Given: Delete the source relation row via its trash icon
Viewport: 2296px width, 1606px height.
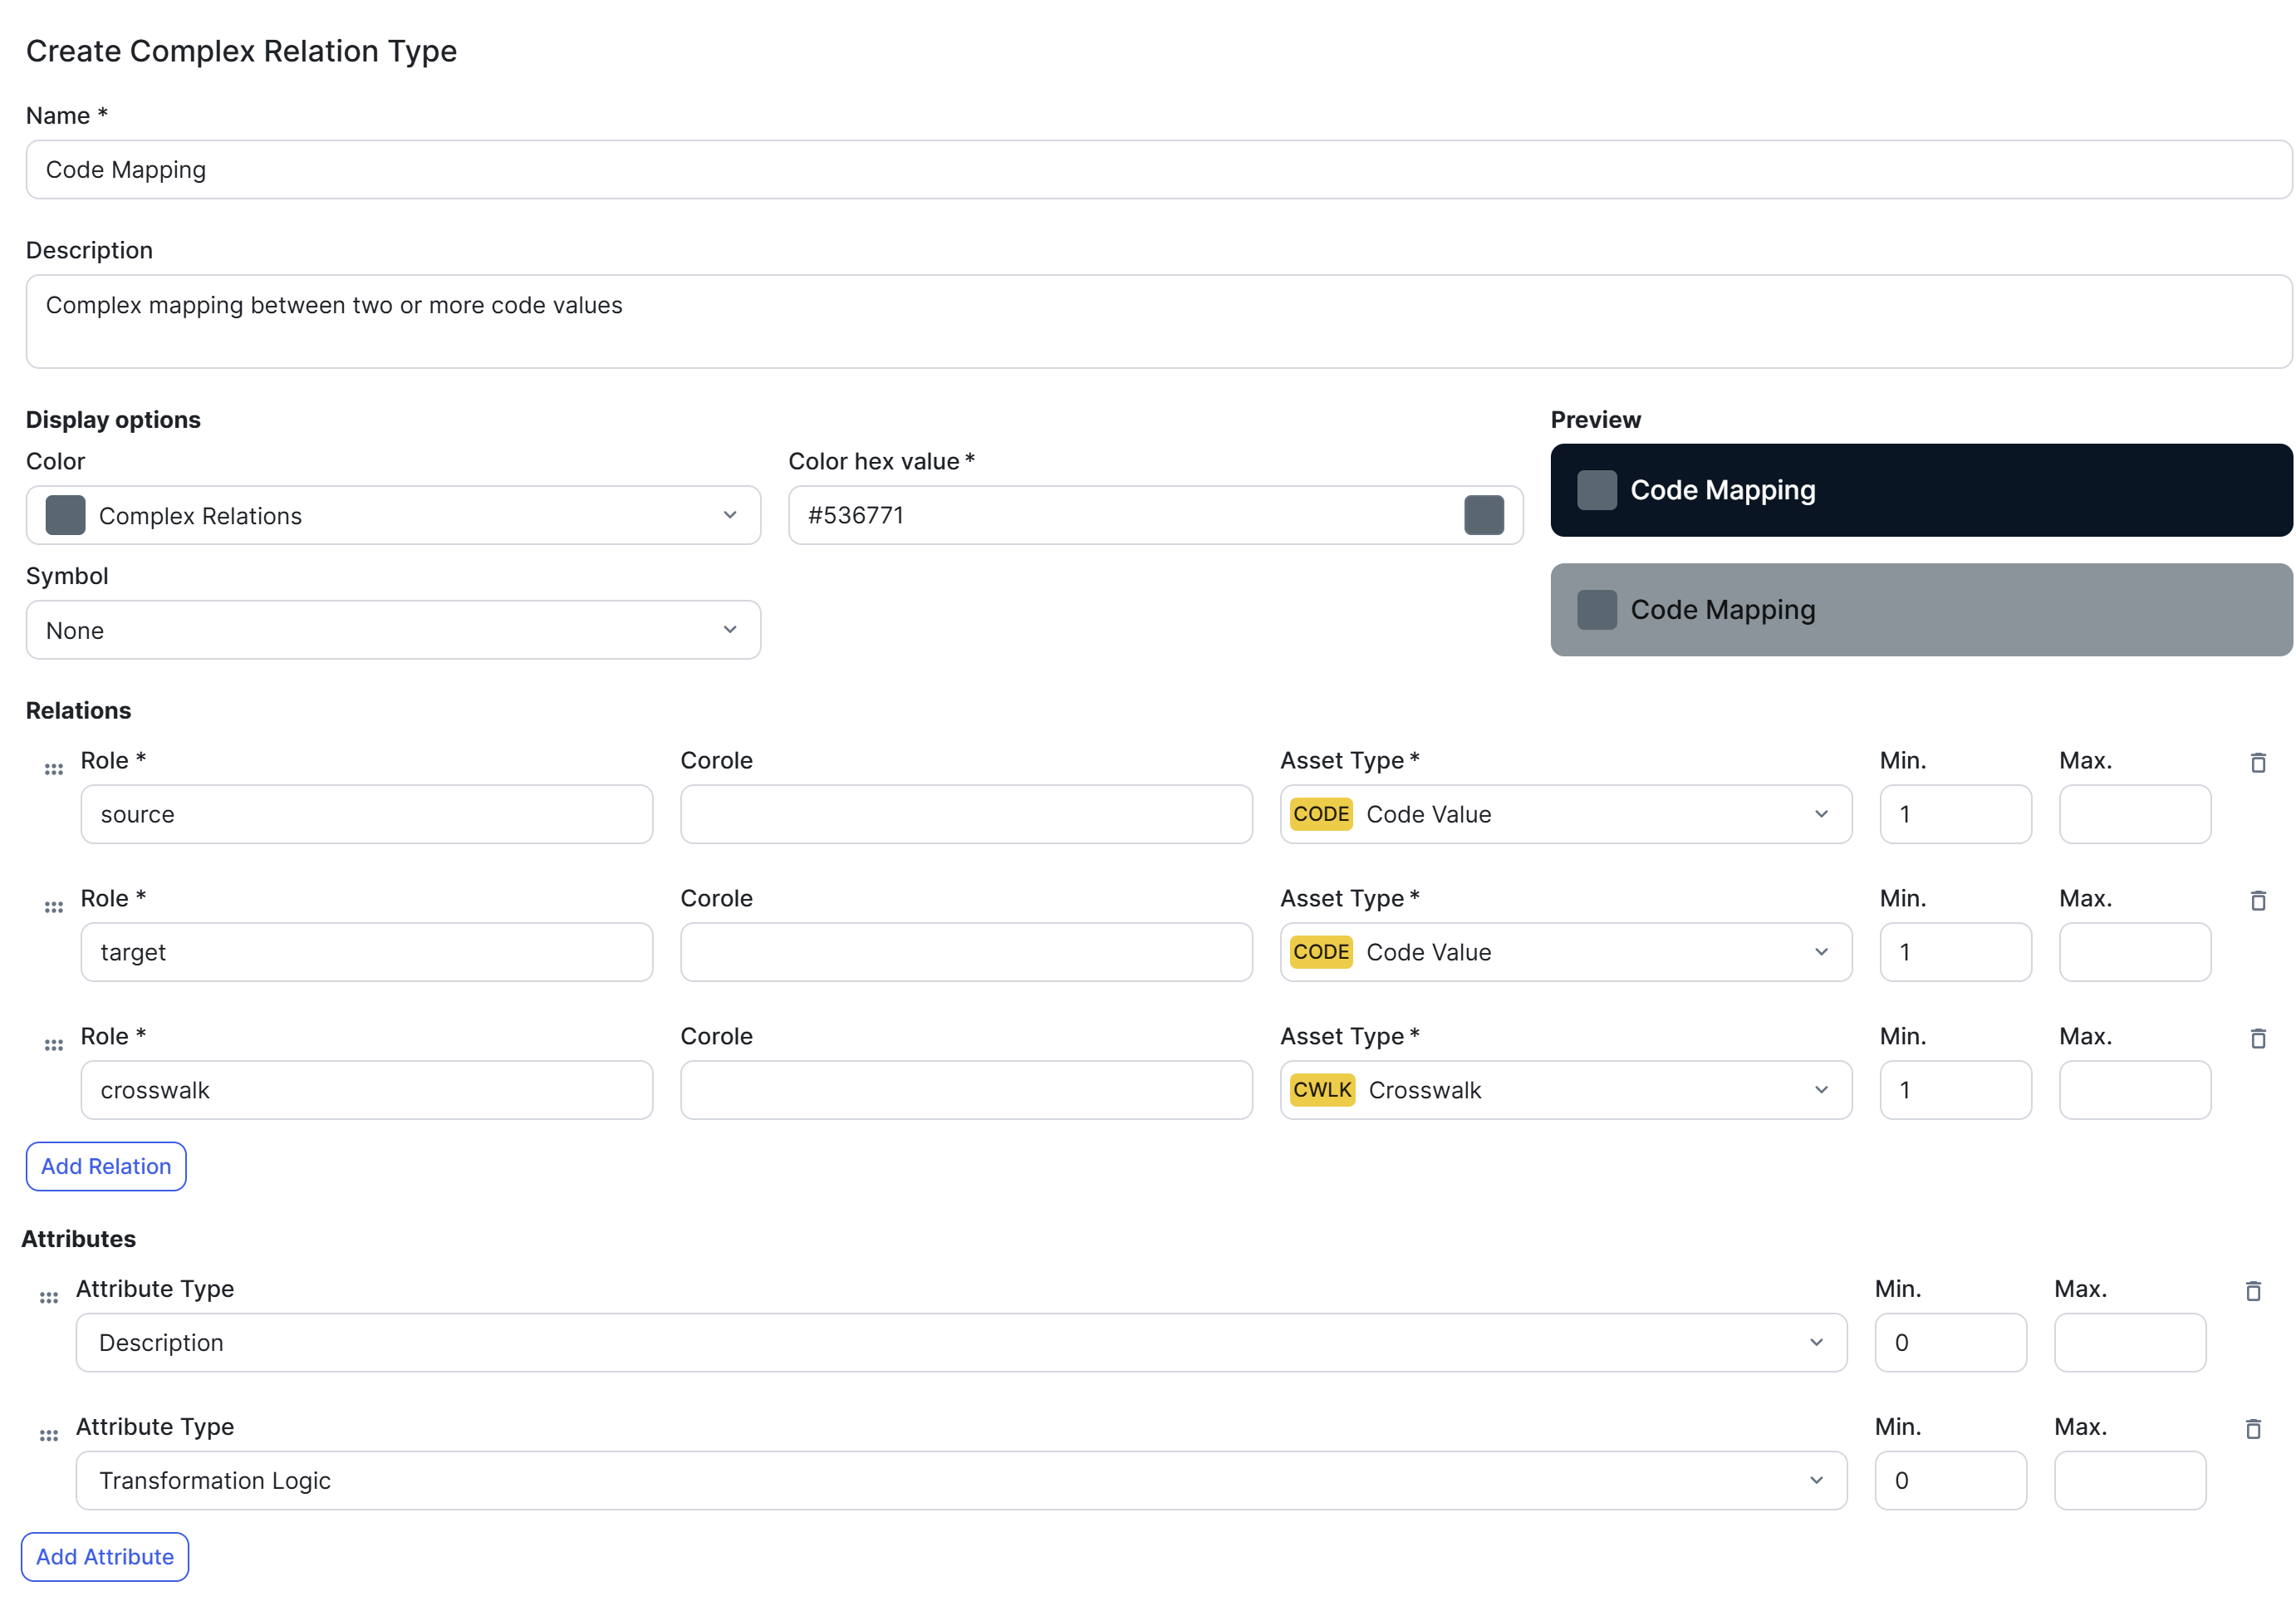Looking at the screenshot, I should (x=2257, y=763).
